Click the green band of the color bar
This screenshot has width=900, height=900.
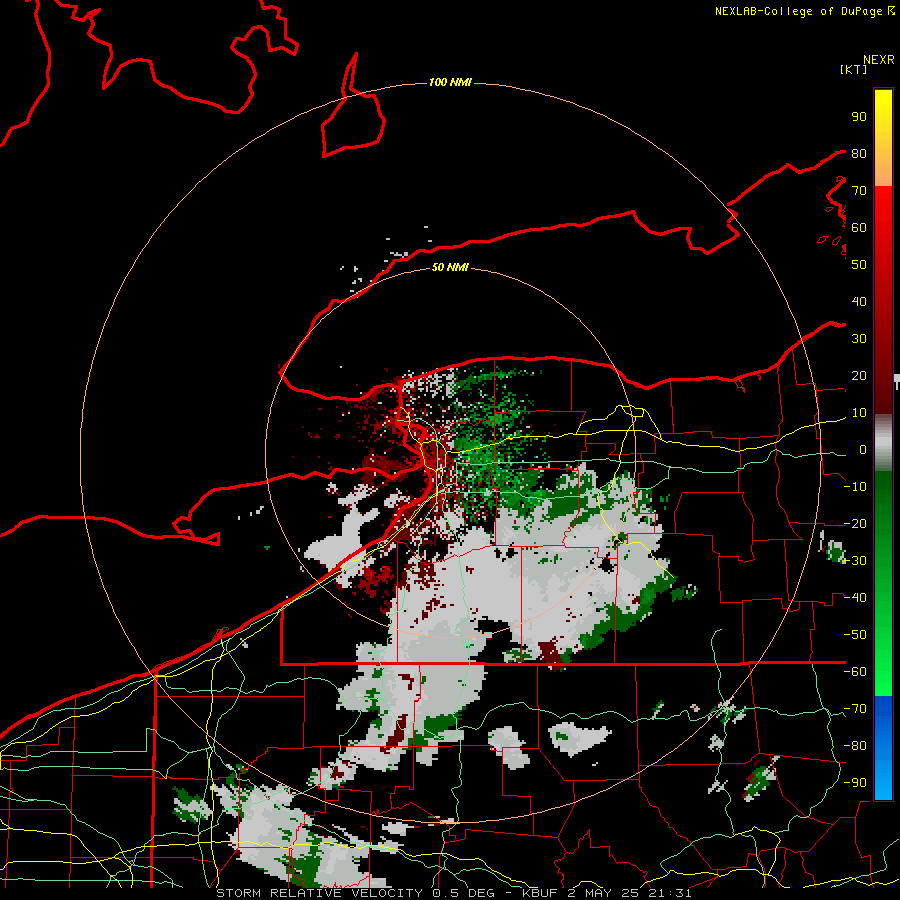coord(883,583)
